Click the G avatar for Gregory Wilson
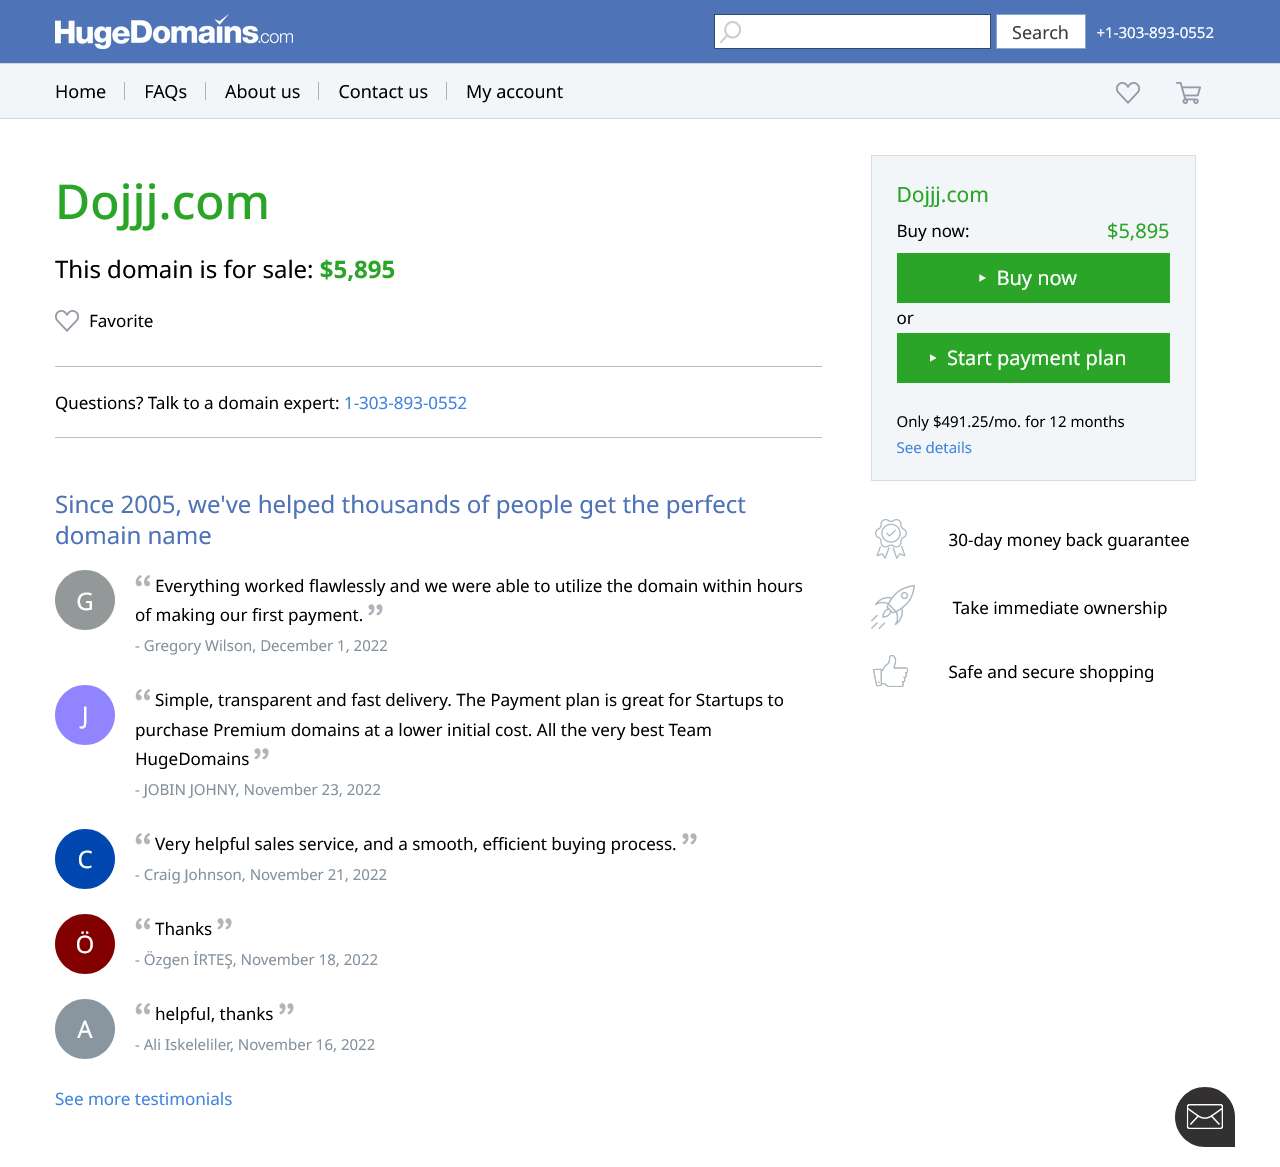This screenshot has width=1280, height=1167. (x=85, y=600)
